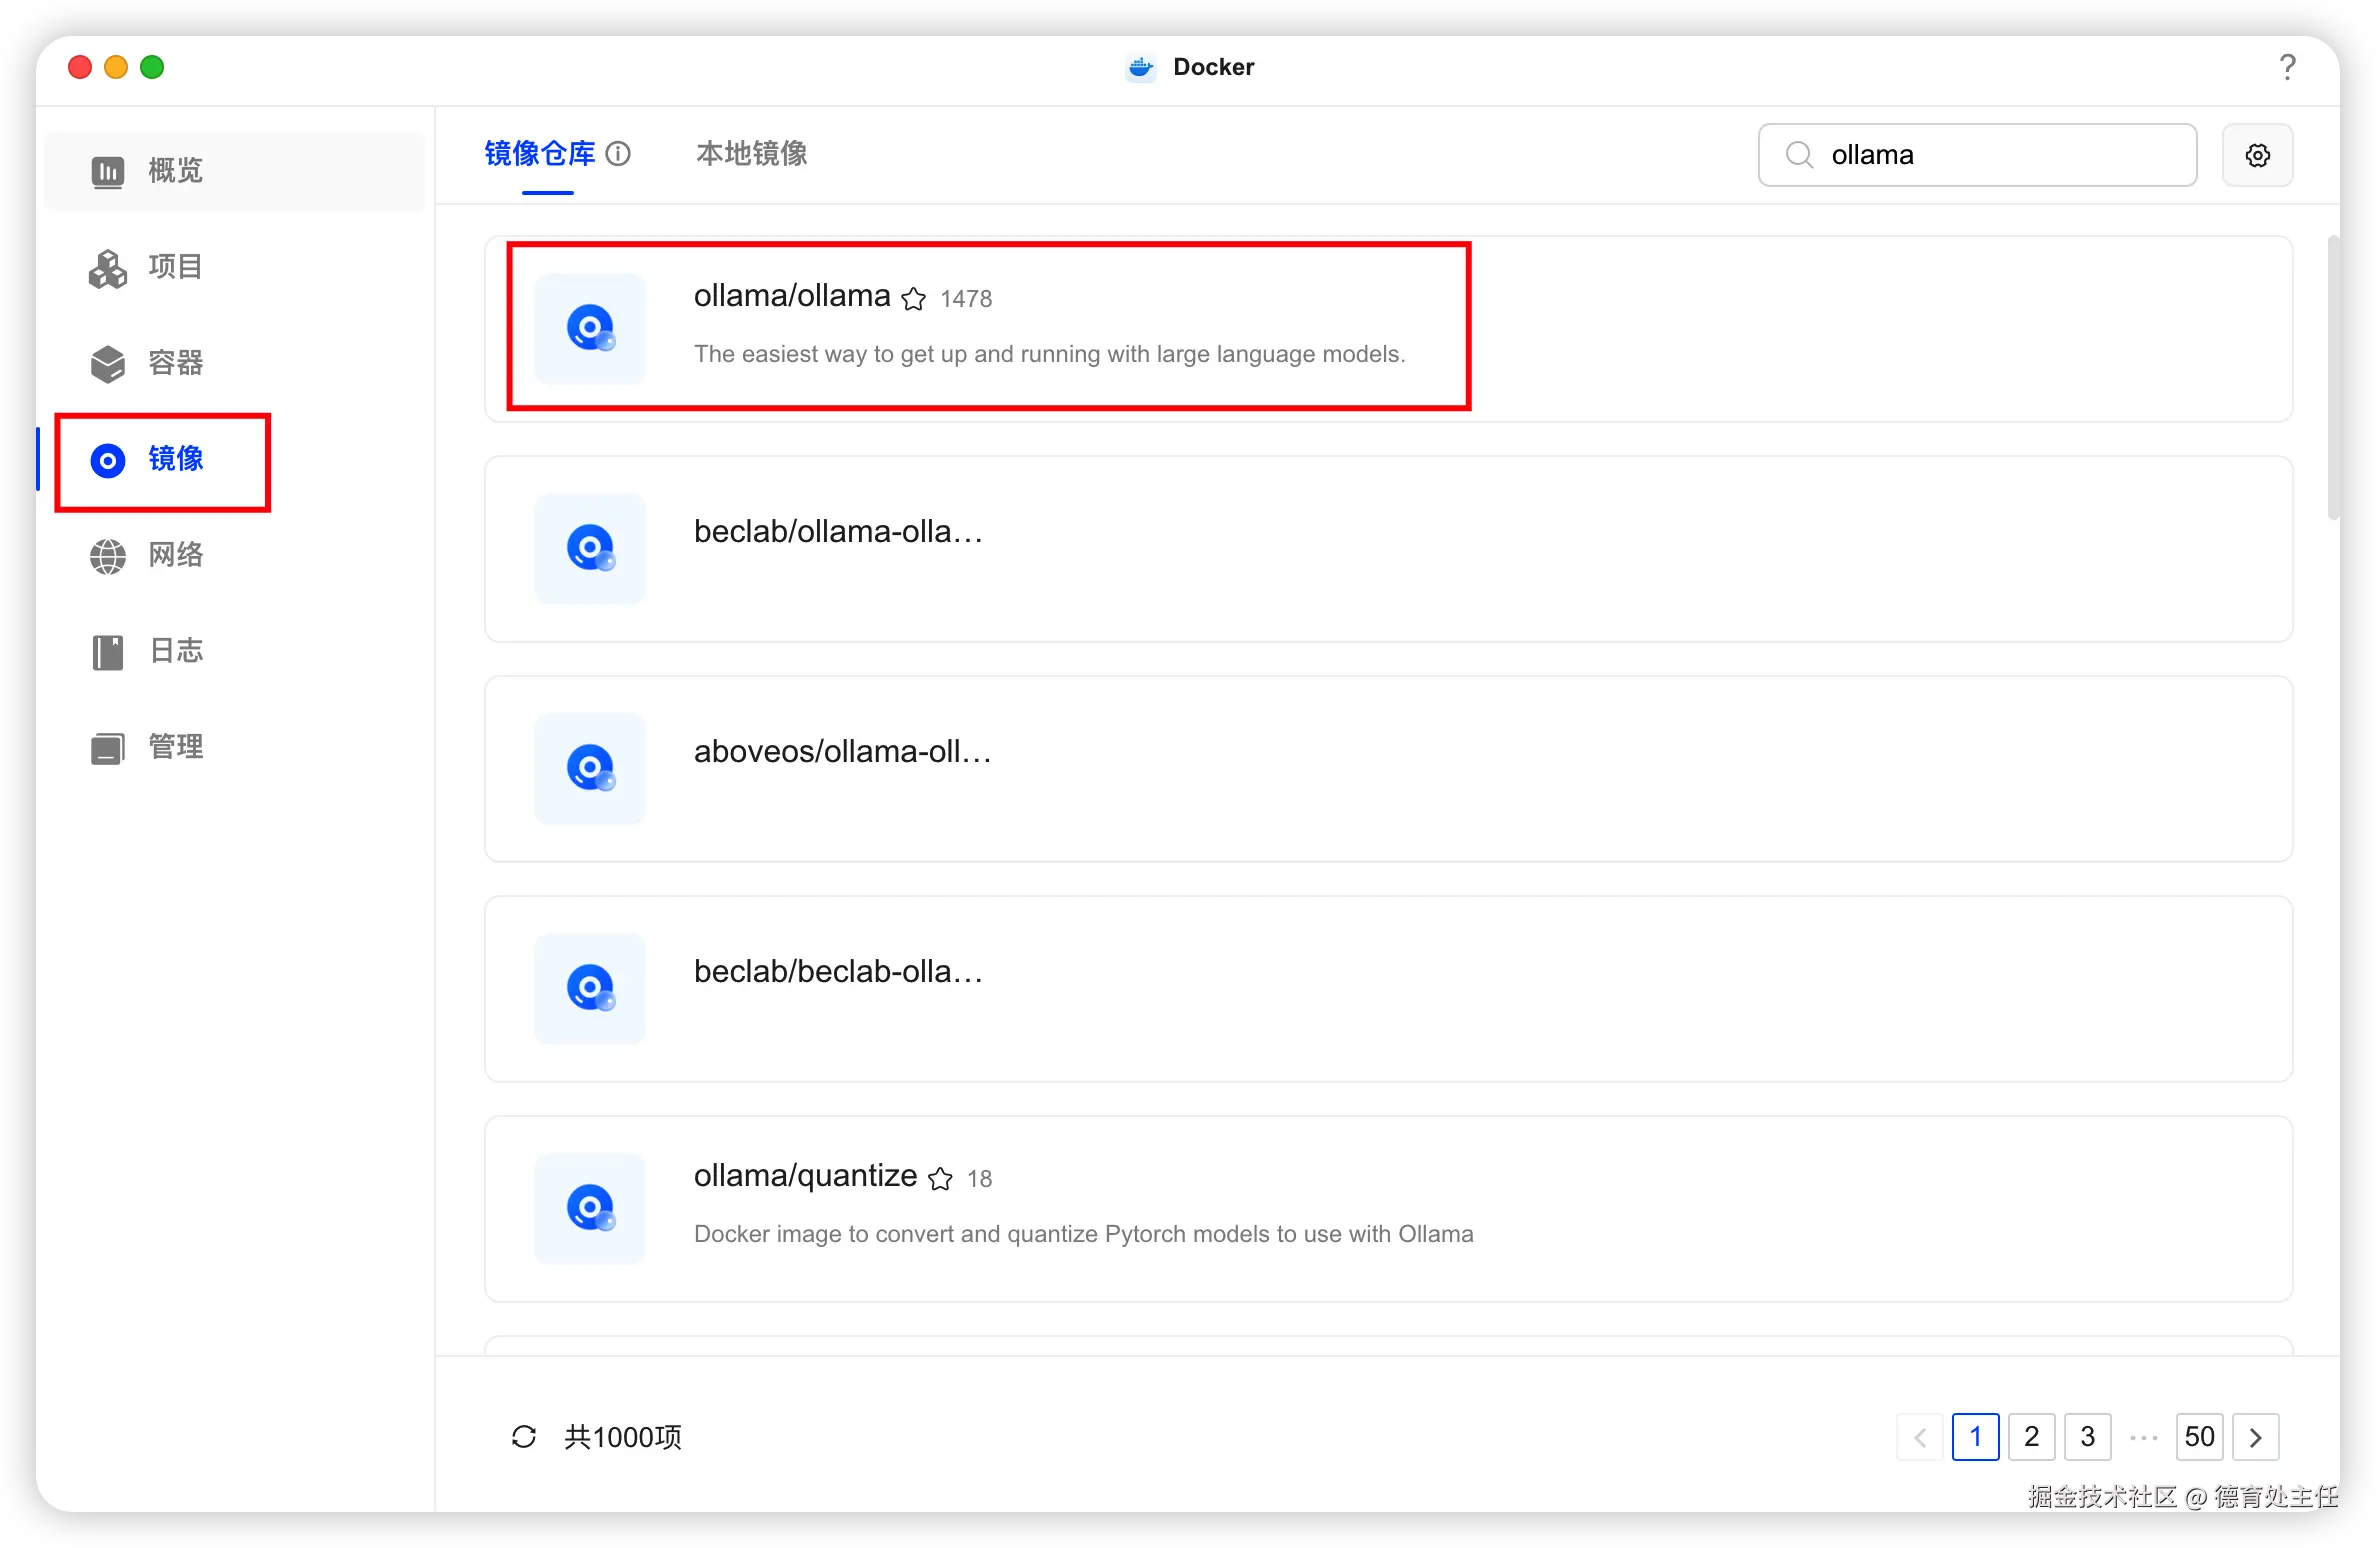This screenshot has width=2376, height=1548.
Task: Click the info icon next to 镜像仓库
Action: coord(619,153)
